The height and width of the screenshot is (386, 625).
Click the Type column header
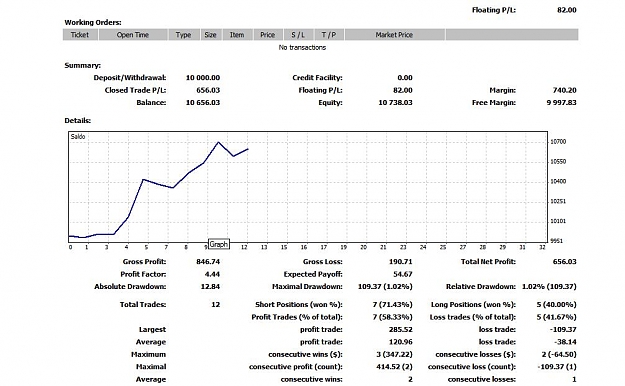[x=183, y=35]
